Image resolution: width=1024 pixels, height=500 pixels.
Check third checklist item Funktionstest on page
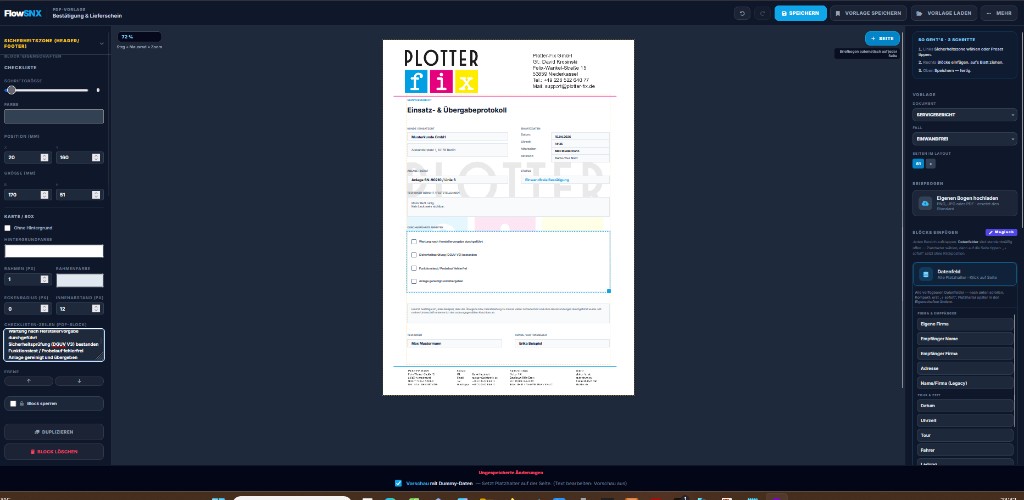click(414, 268)
